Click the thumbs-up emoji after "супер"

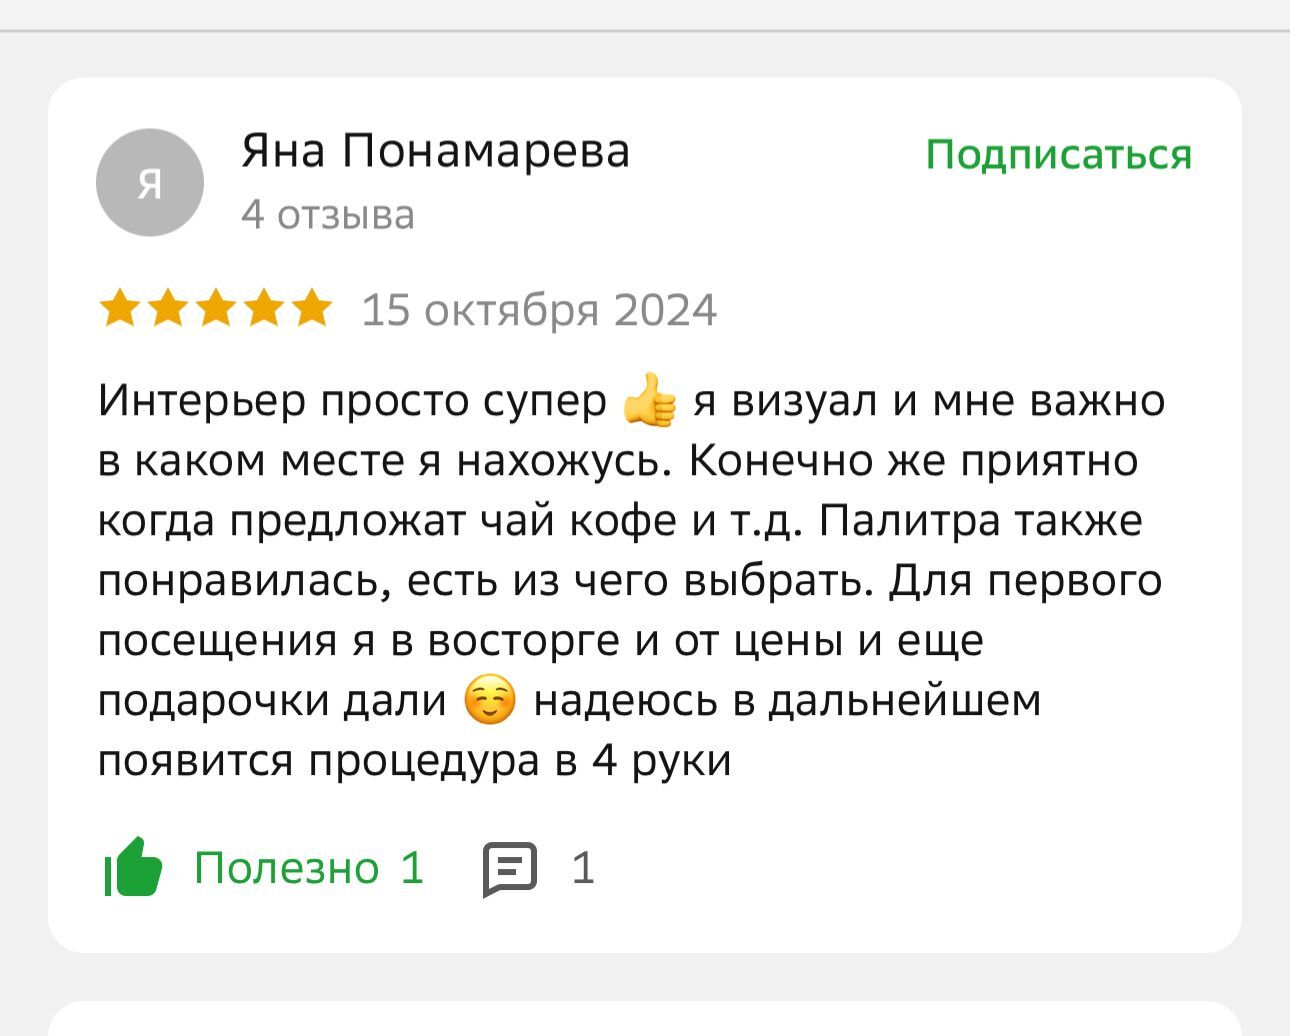point(650,401)
